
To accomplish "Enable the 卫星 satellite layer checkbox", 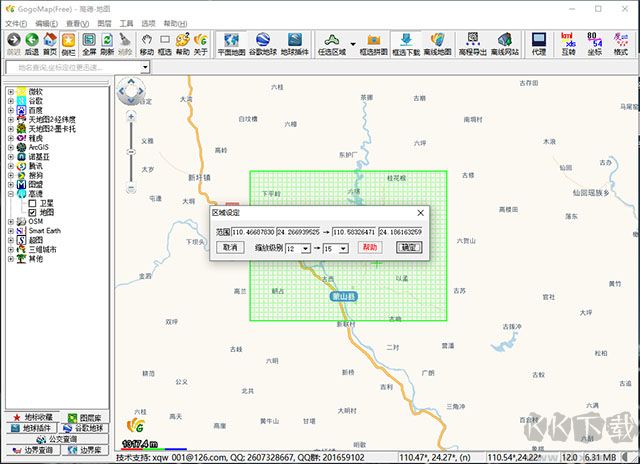I will pyautogui.click(x=32, y=203).
